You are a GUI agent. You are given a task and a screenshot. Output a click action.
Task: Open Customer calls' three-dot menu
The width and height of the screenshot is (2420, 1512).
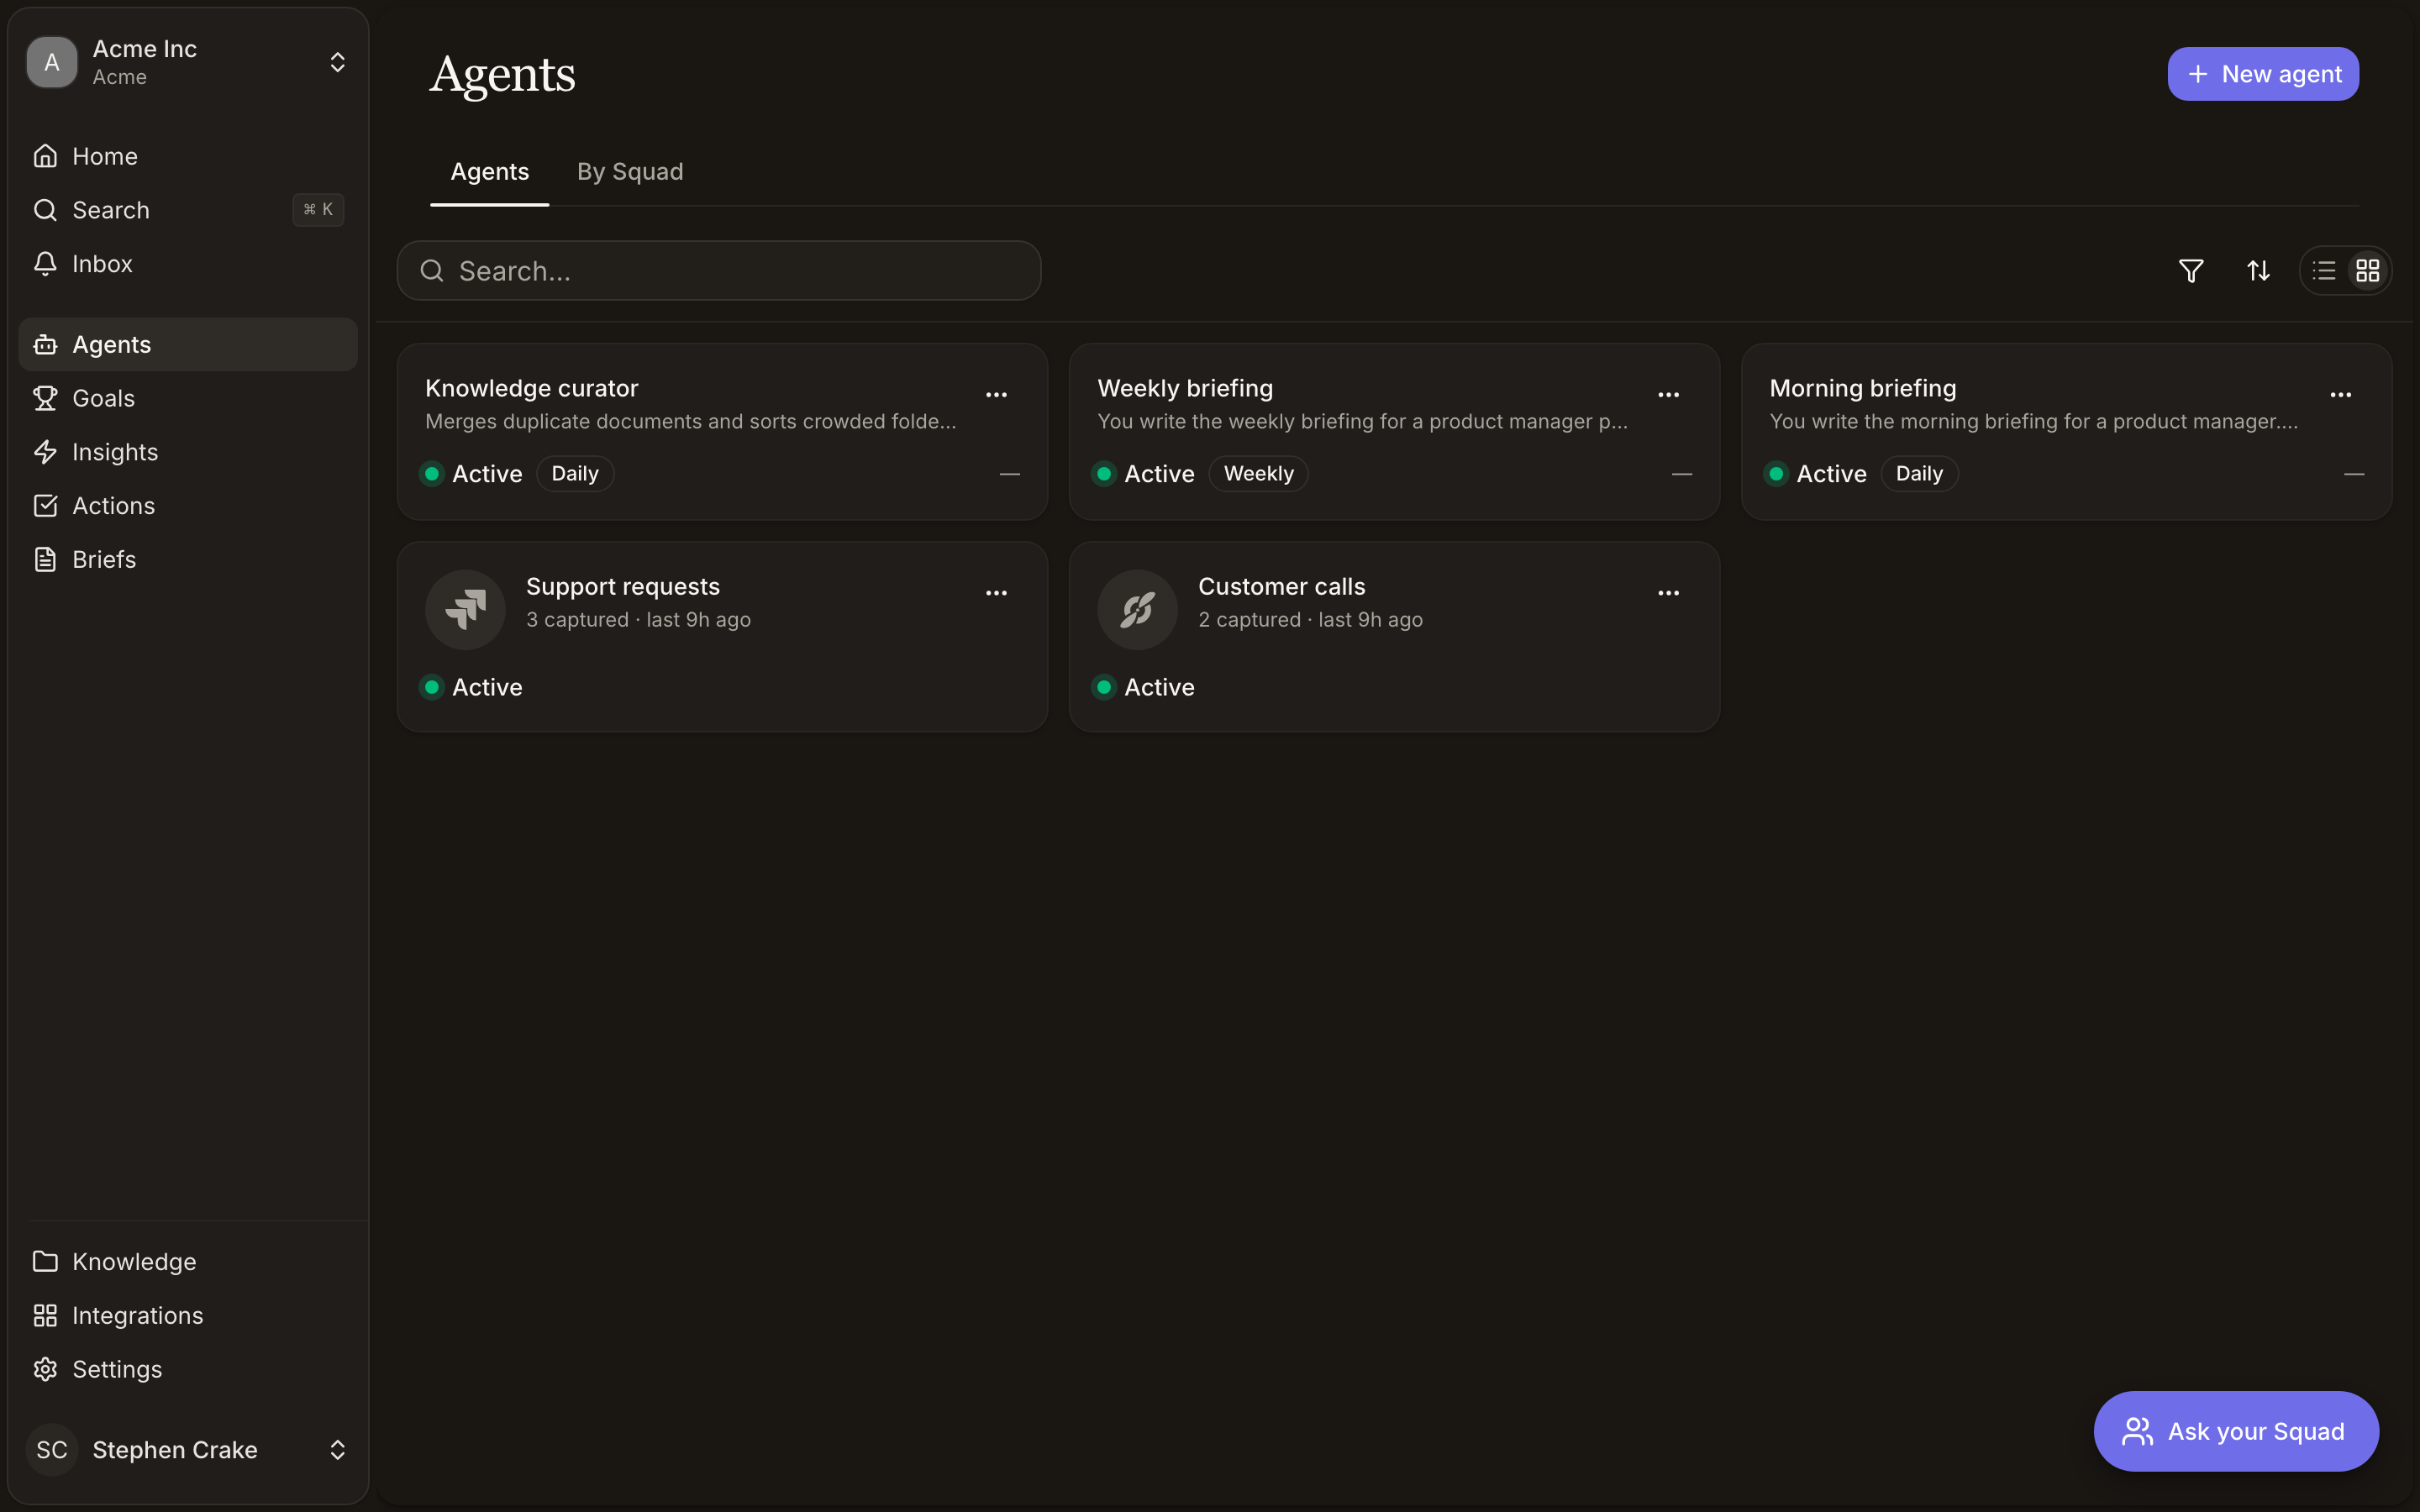(x=1668, y=593)
